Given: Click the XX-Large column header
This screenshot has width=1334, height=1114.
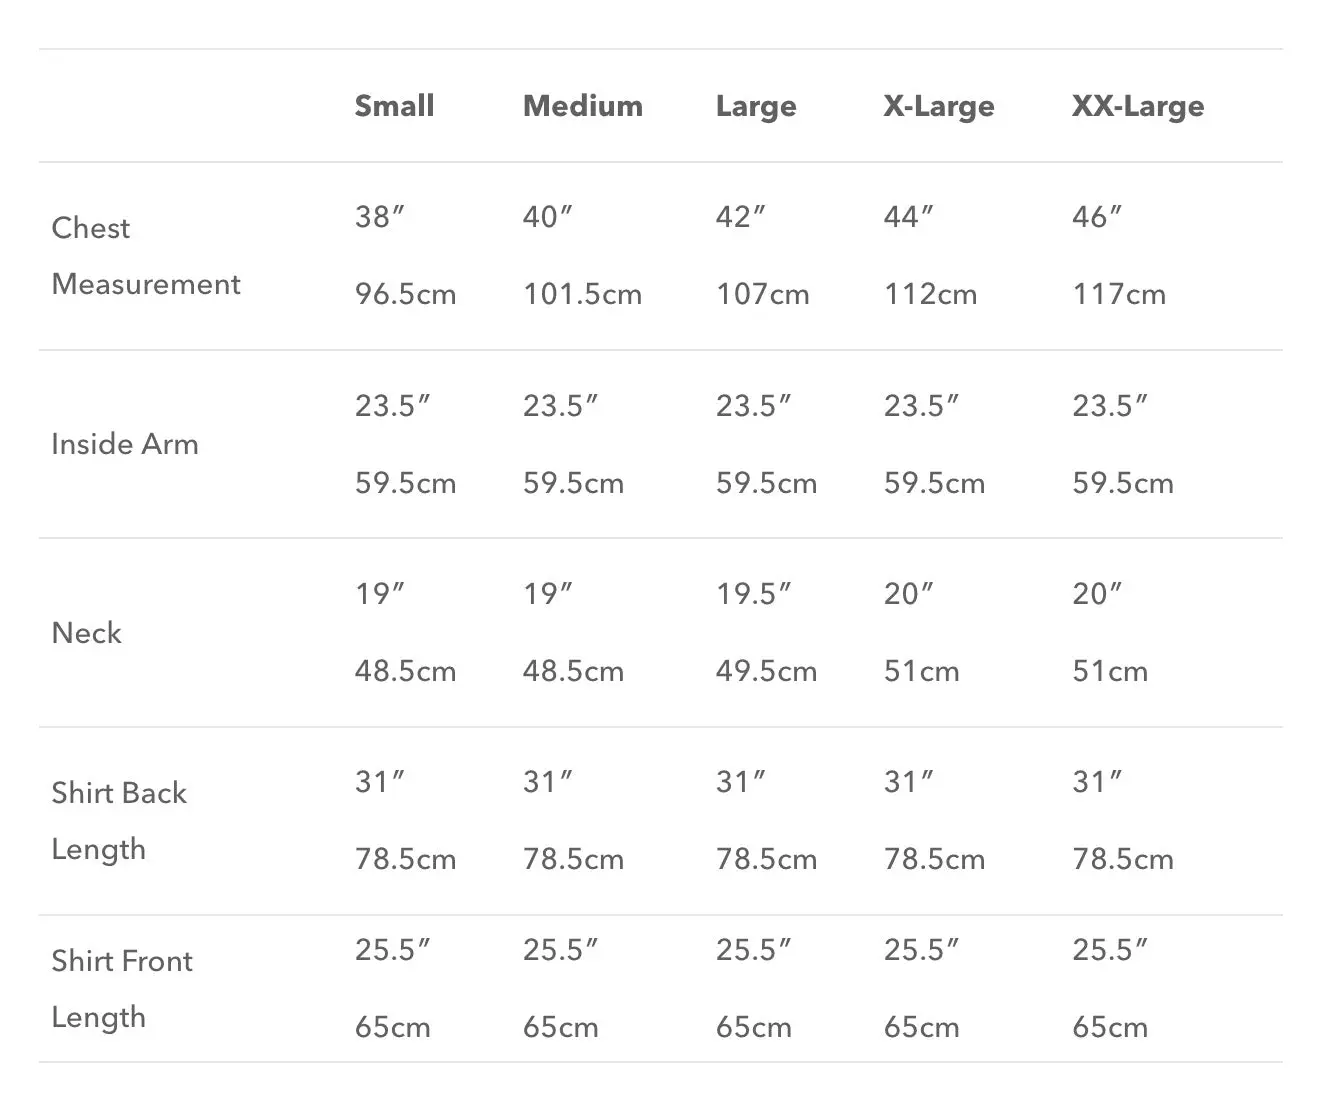Looking at the screenshot, I should [x=1137, y=106].
